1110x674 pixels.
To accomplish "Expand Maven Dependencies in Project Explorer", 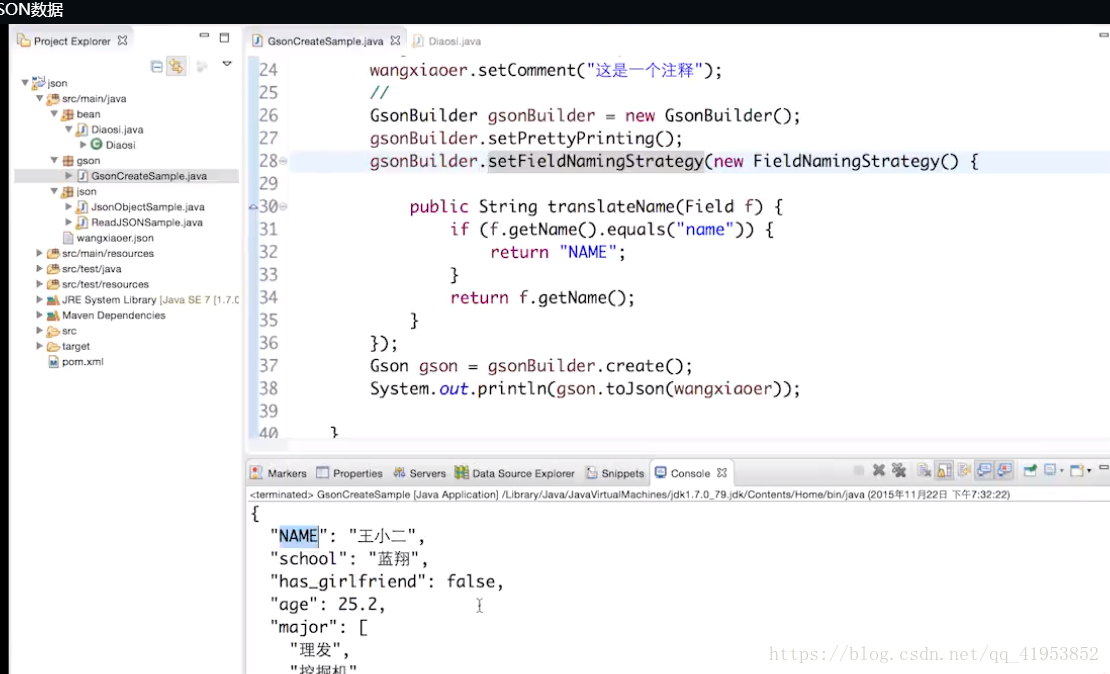I will point(38,315).
